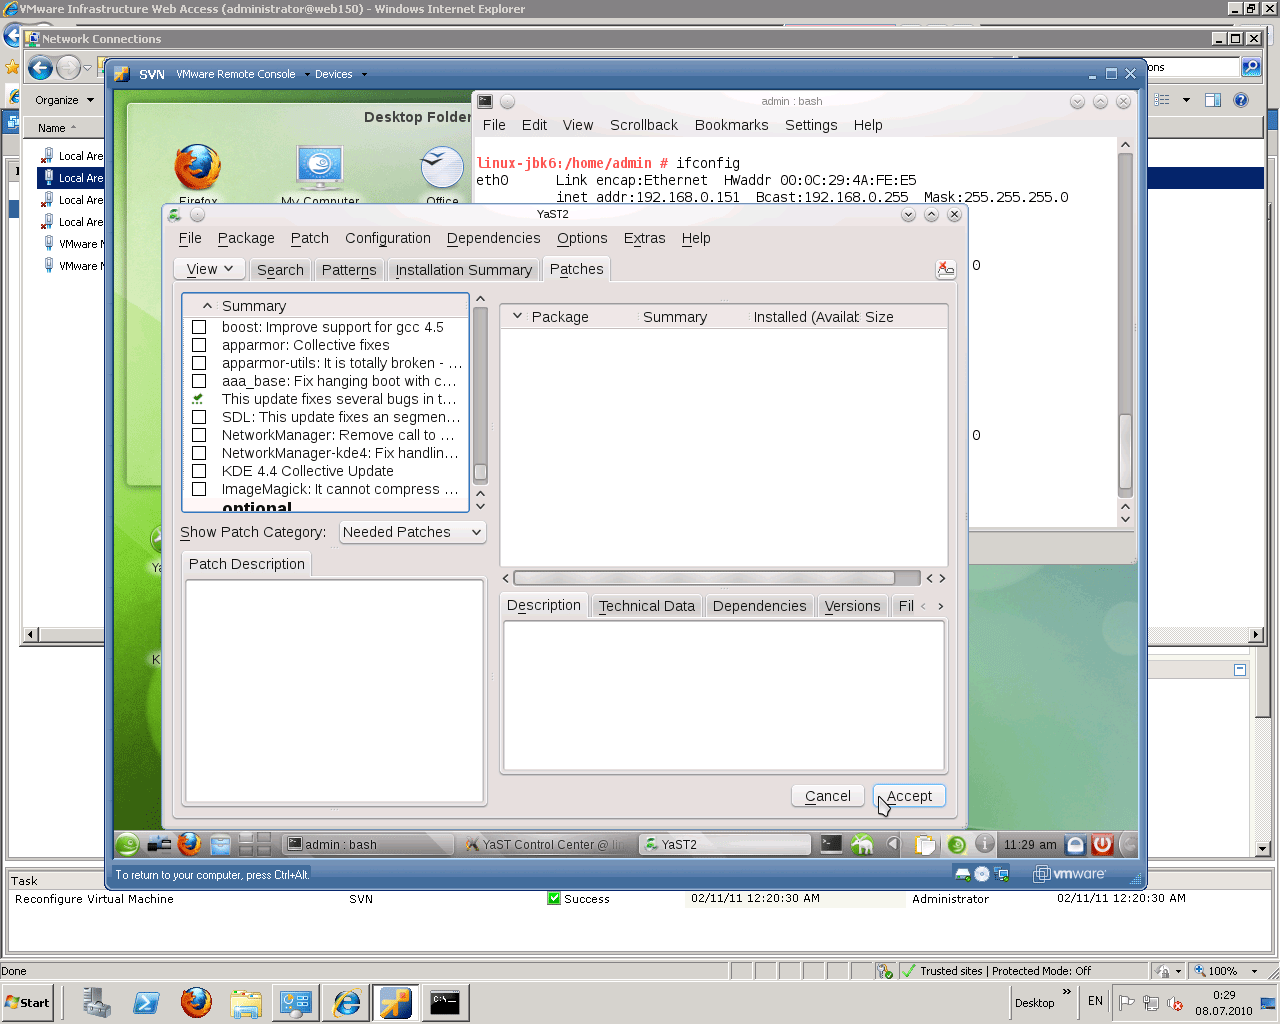Toggle the 'This update fixes several bugs' patch
Image resolution: width=1280 pixels, height=1024 pixels.
tap(199, 399)
